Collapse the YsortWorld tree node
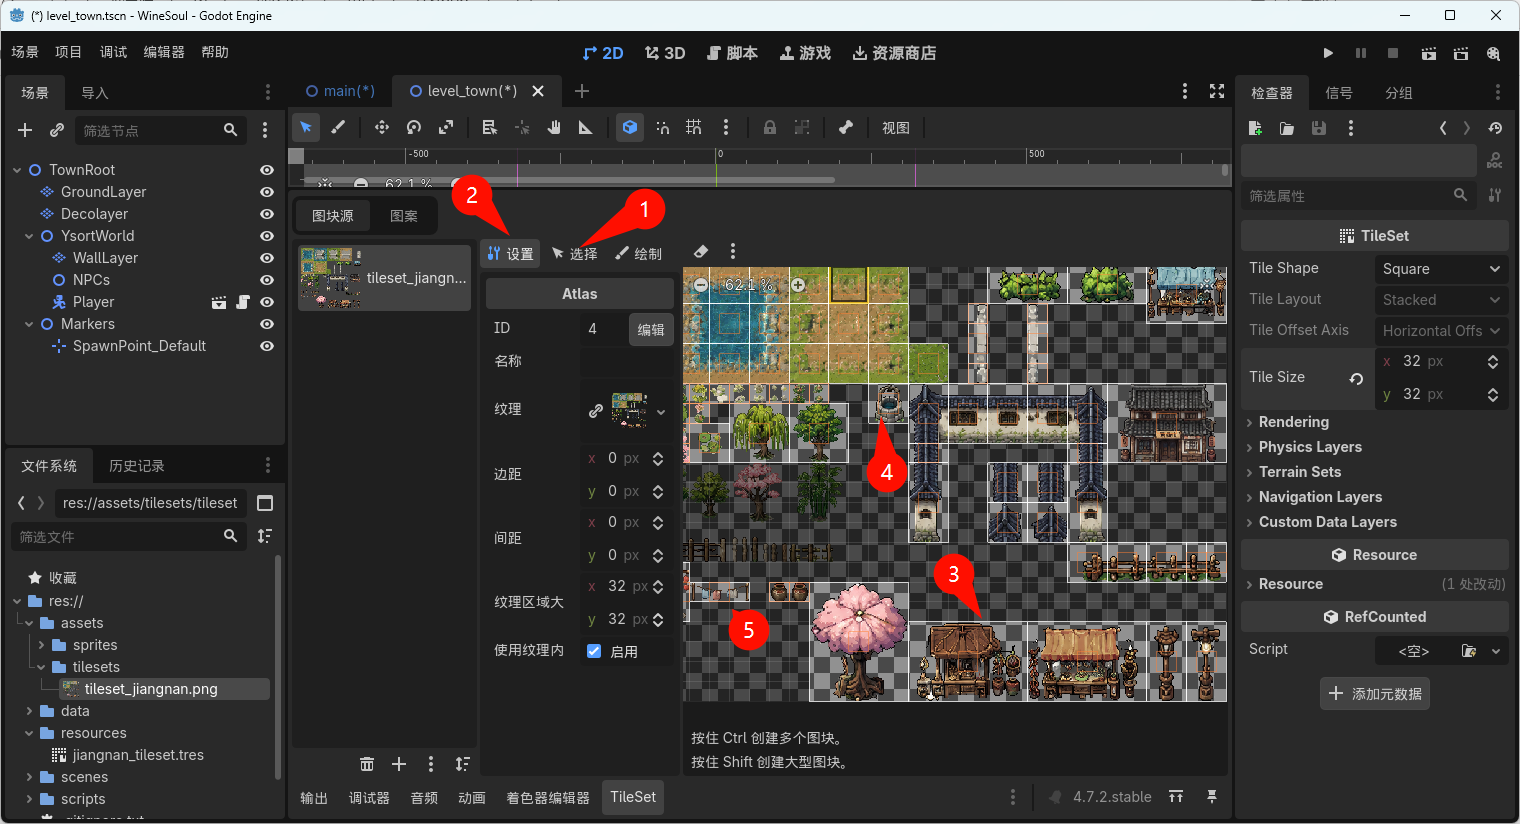The width and height of the screenshot is (1520, 824). click(x=29, y=236)
